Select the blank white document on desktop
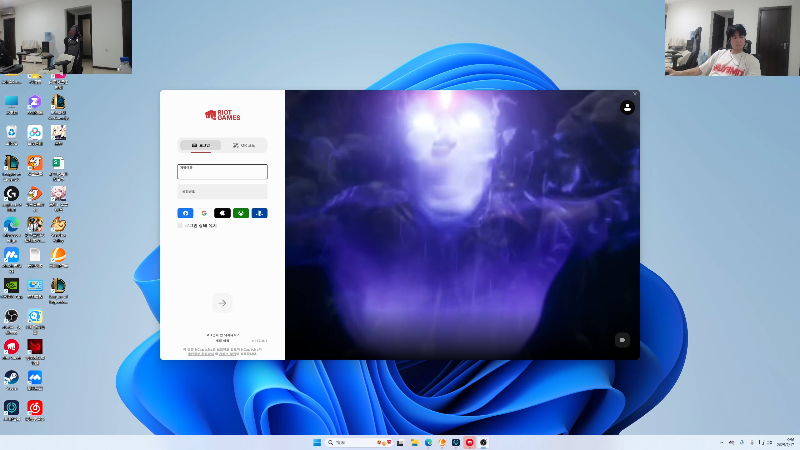The image size is (800, 450). click(35, 258)
